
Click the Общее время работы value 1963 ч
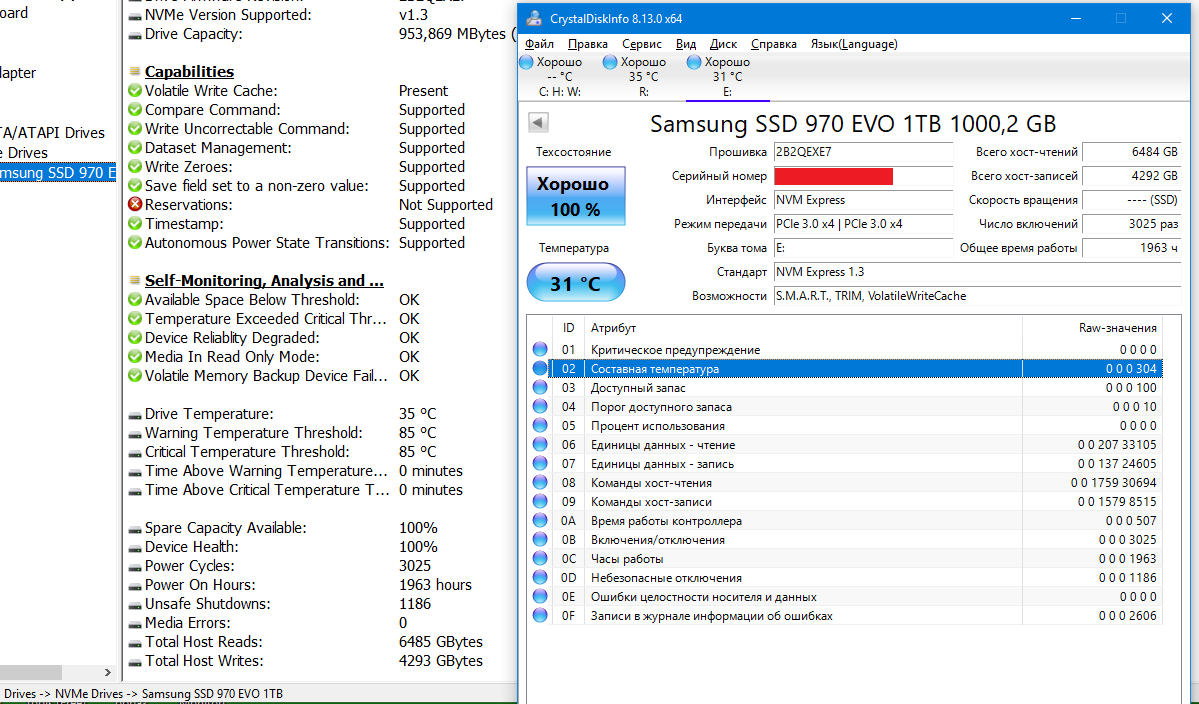pos(1132,248)
